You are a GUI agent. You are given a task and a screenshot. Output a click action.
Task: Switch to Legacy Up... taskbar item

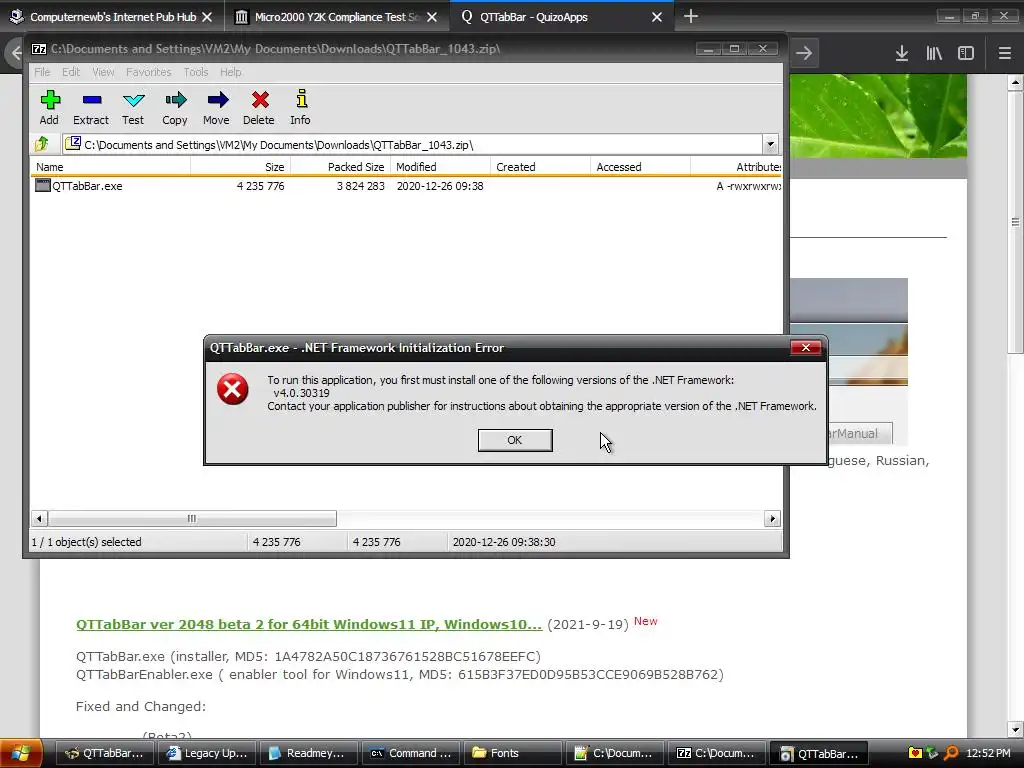[x=206, y=753]
